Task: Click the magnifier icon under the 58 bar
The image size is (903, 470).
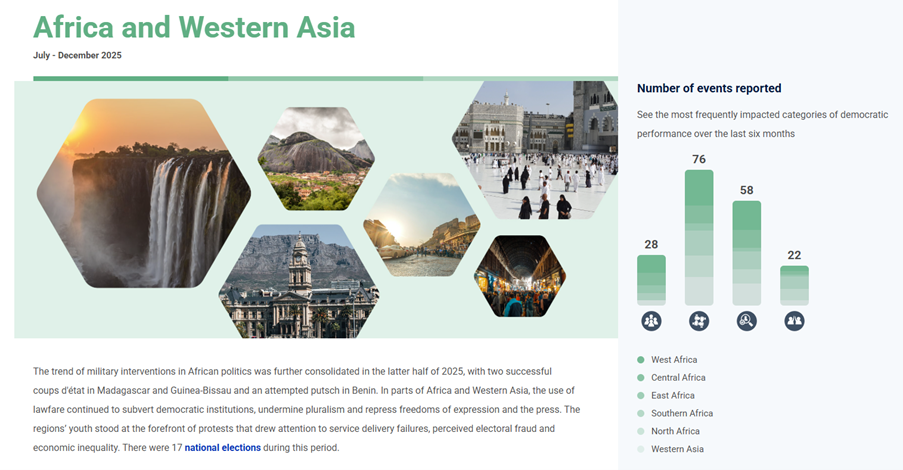Action: click(x=747, y=321)
